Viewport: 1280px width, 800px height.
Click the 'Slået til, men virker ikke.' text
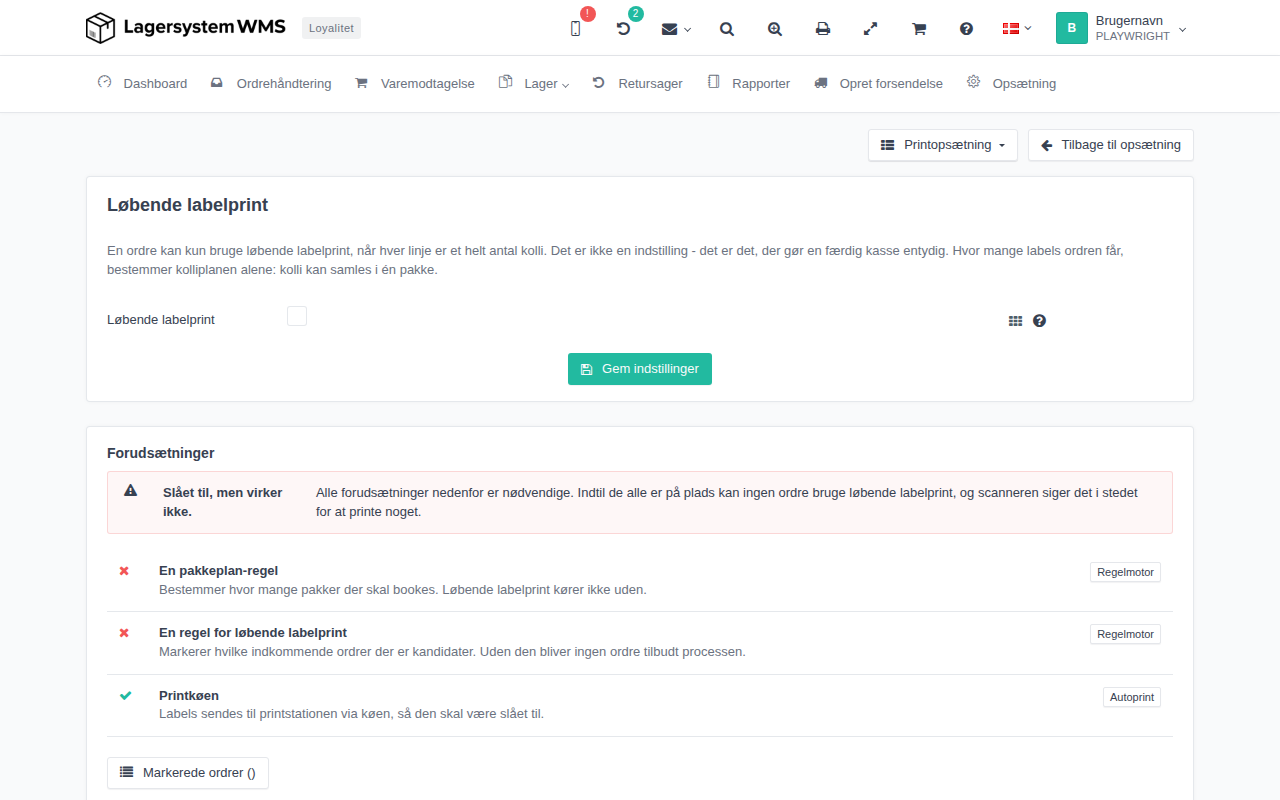(223, 502)
